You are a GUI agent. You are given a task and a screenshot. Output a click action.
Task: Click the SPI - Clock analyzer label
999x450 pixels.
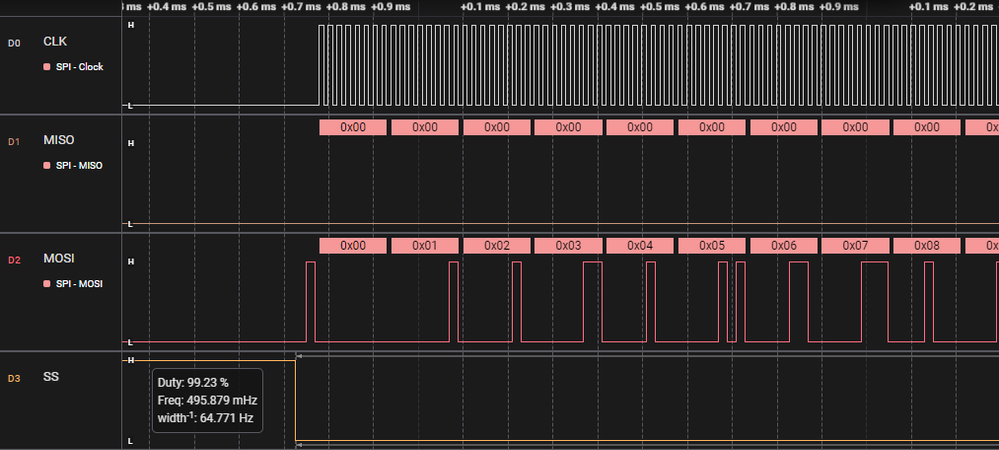click(80, 67)
